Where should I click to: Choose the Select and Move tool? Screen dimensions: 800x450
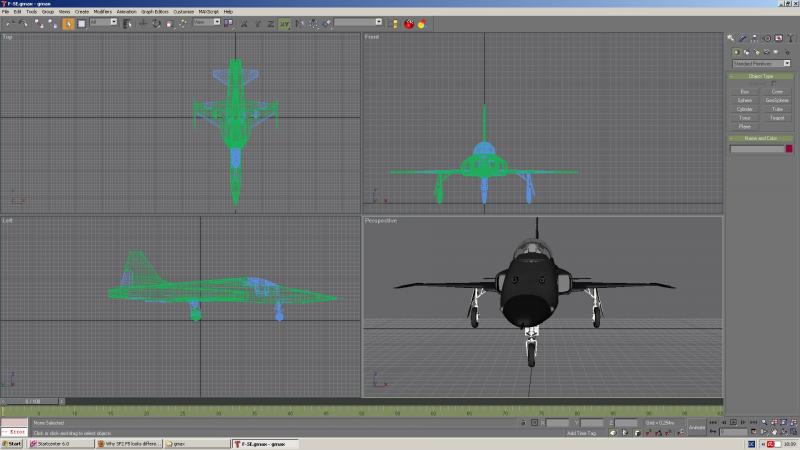pos(143,23)
